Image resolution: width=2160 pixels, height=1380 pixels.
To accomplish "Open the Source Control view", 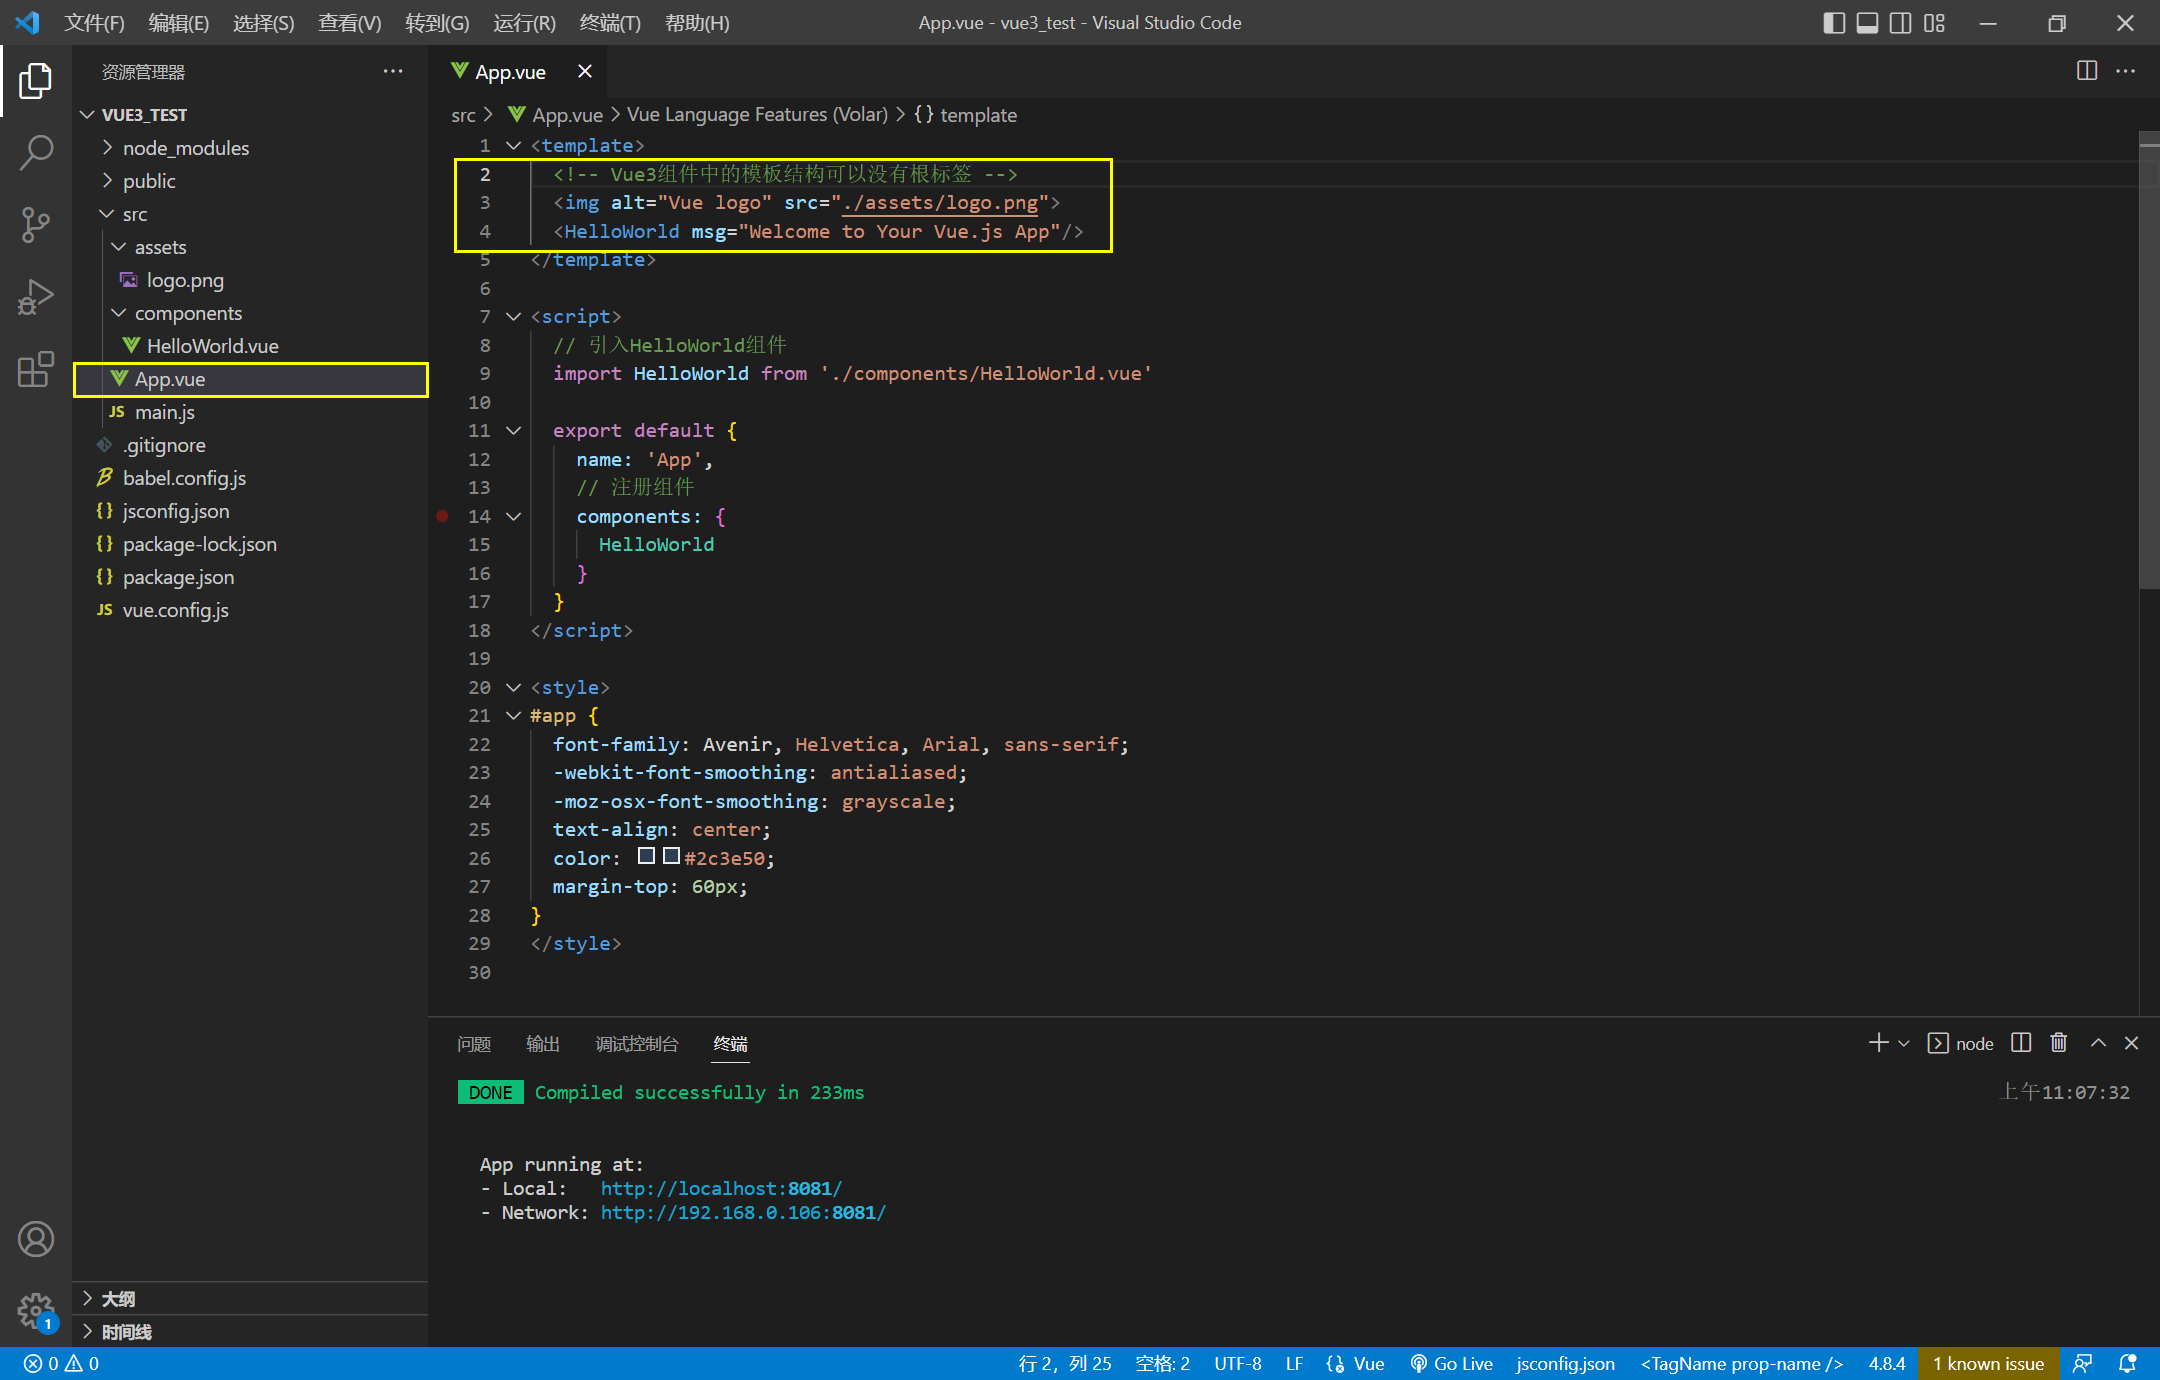I will (36, 225).
